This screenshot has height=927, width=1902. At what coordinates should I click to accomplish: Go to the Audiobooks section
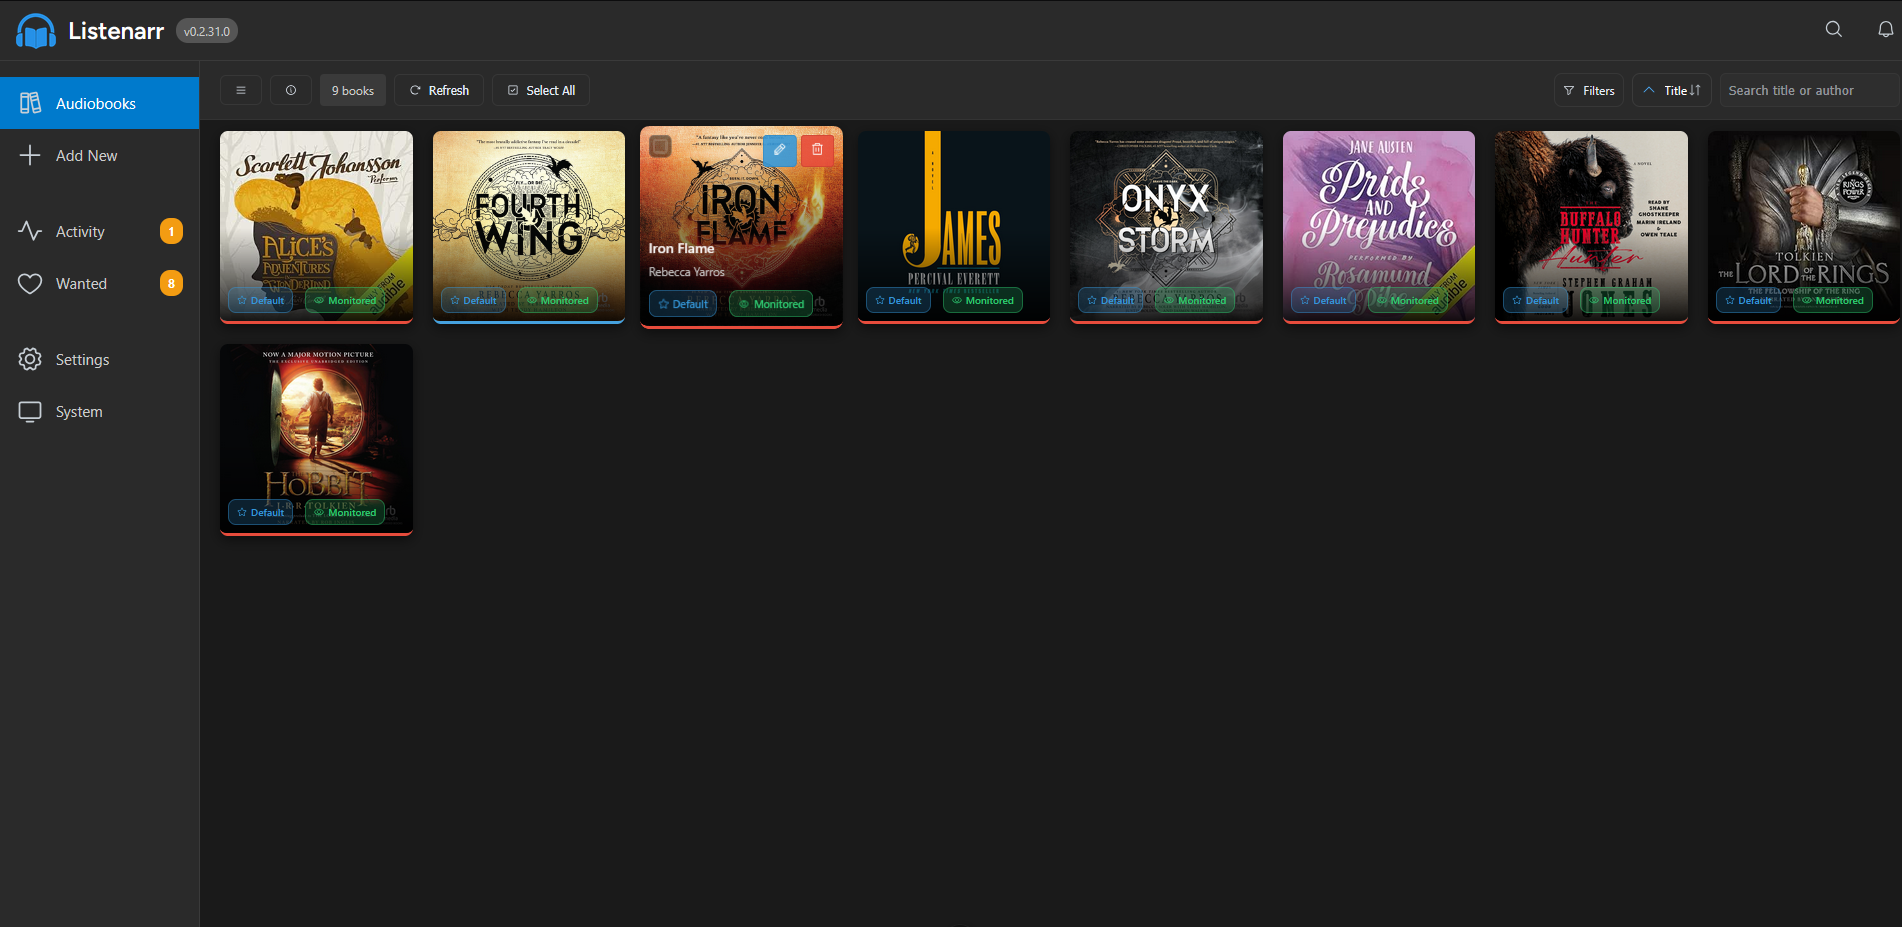(x=100, y=103)
